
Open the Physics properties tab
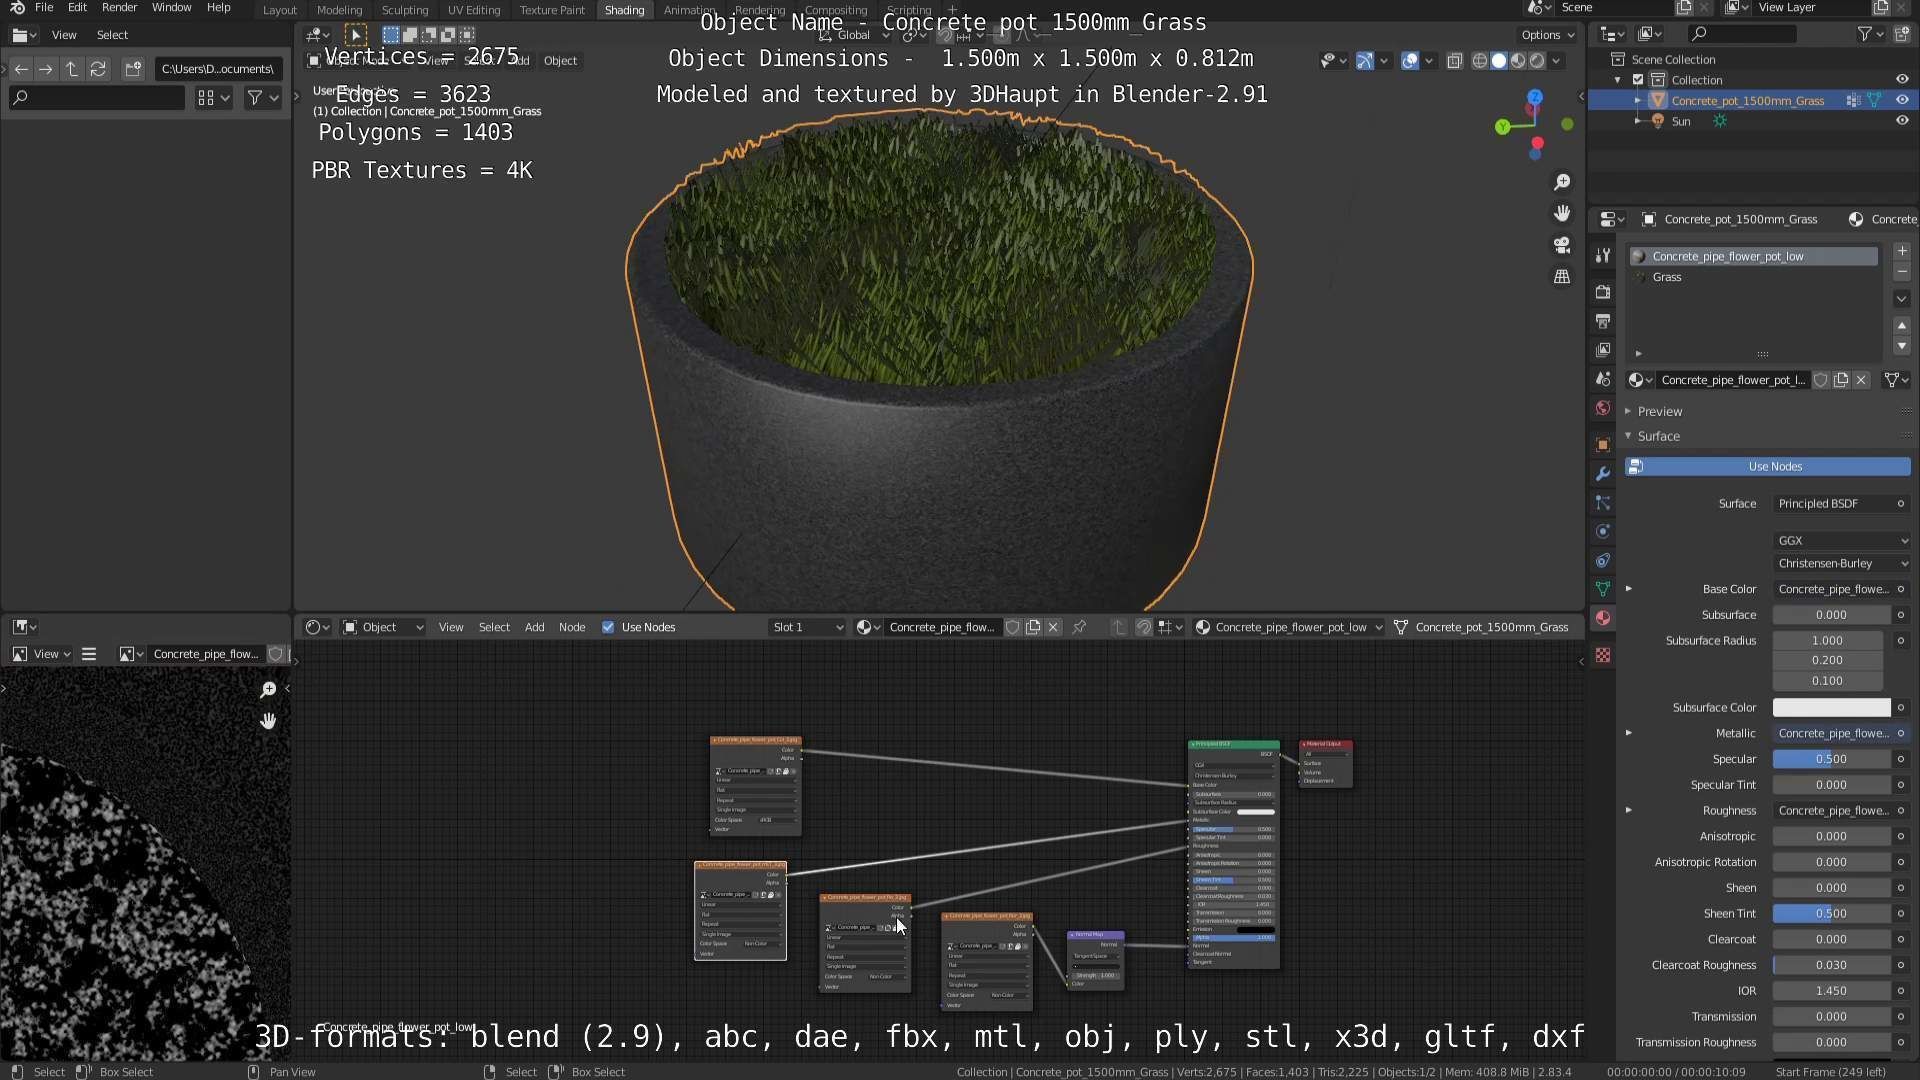[1603, 531]
